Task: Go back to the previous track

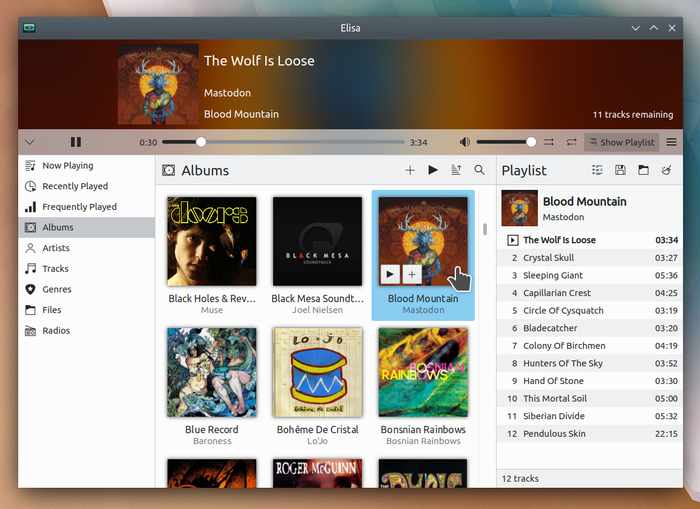Action: pyautogui.click(x=53, y=142)
